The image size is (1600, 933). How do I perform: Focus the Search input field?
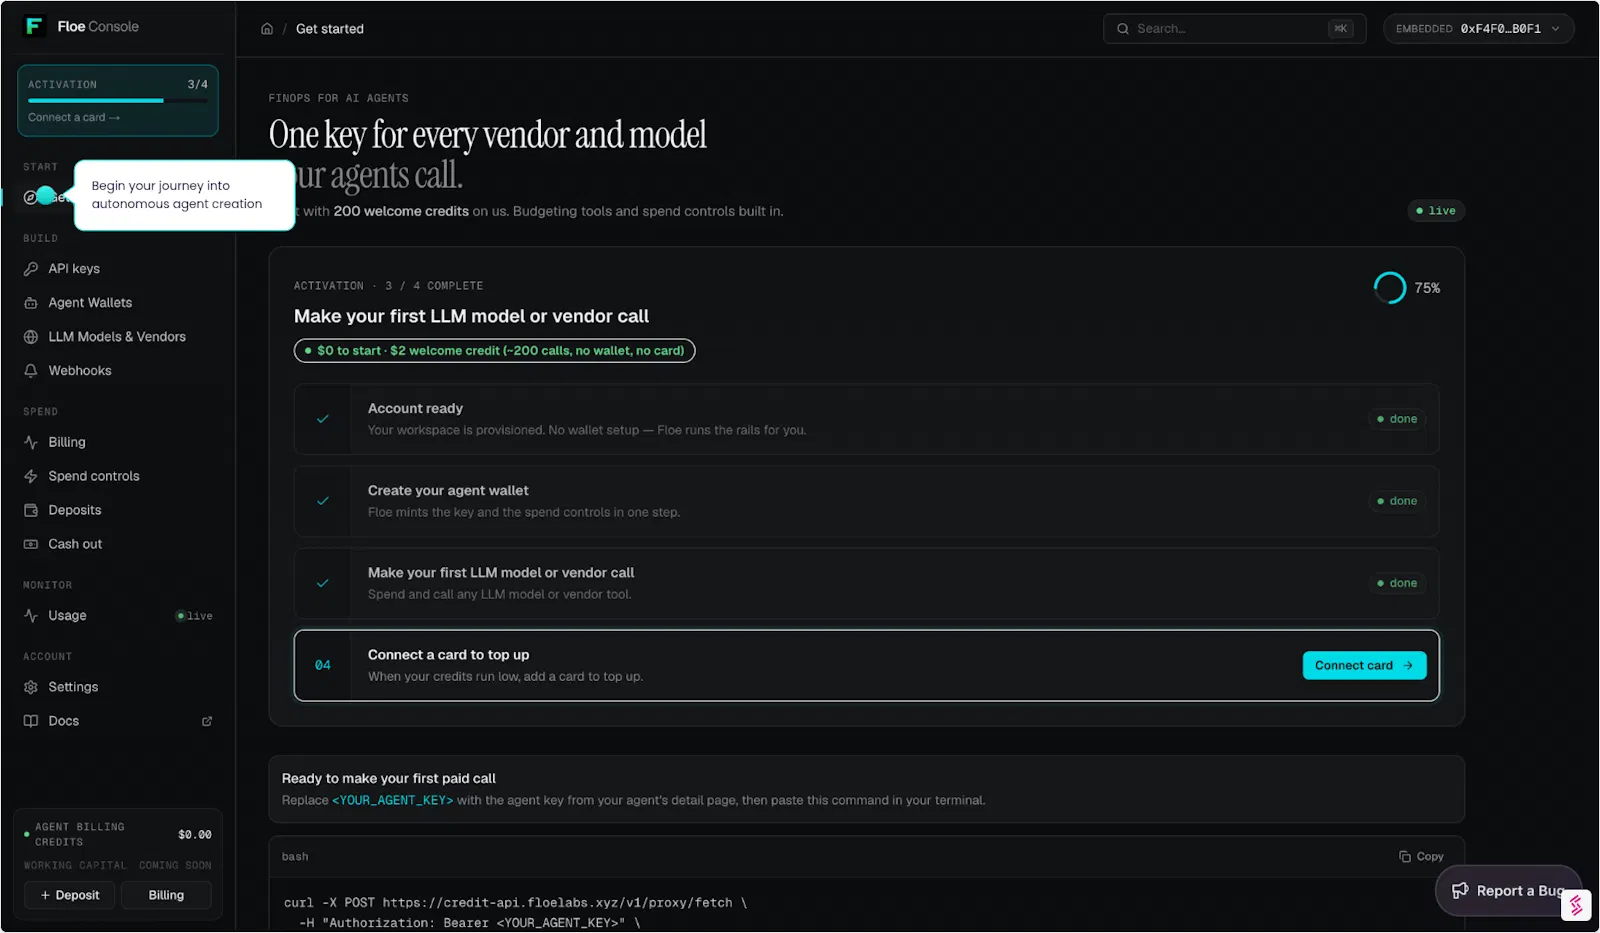pos(1234,29)
